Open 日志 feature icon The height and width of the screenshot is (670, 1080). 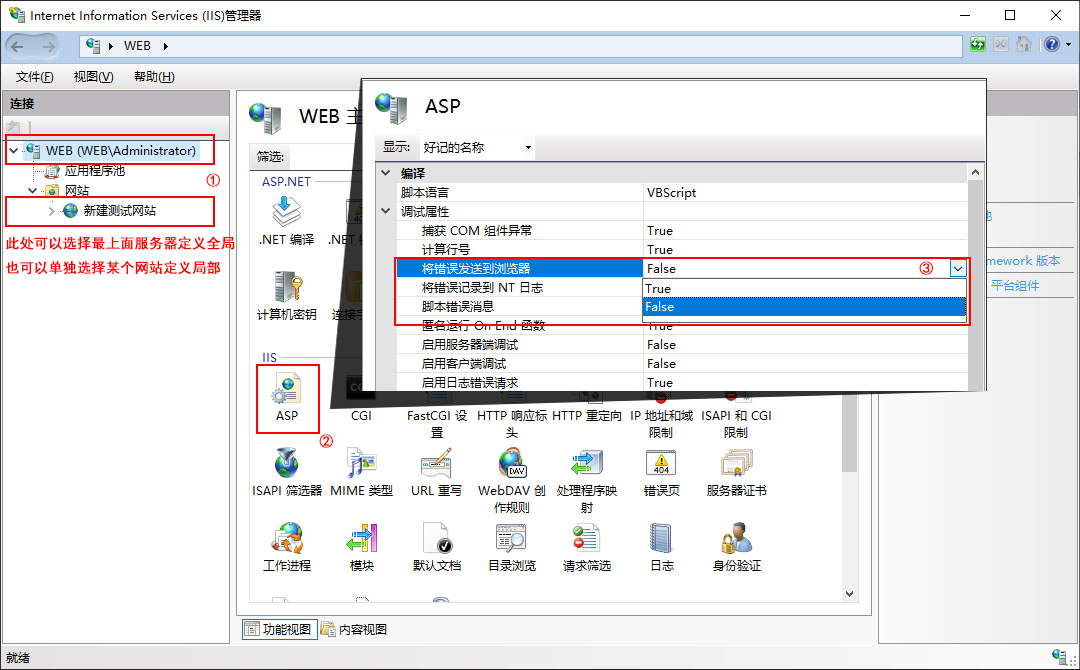coord(661,547)
